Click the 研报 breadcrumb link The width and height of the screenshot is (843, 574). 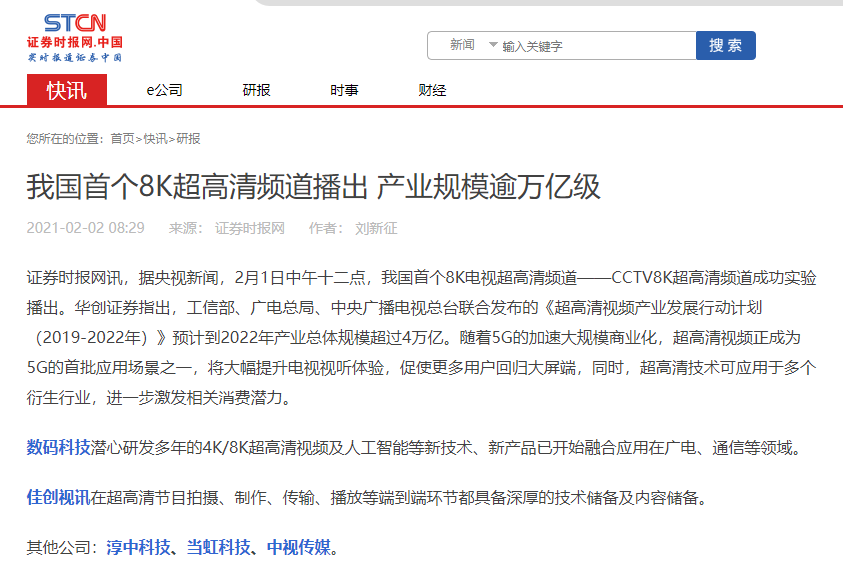click(x=188, y=139)
